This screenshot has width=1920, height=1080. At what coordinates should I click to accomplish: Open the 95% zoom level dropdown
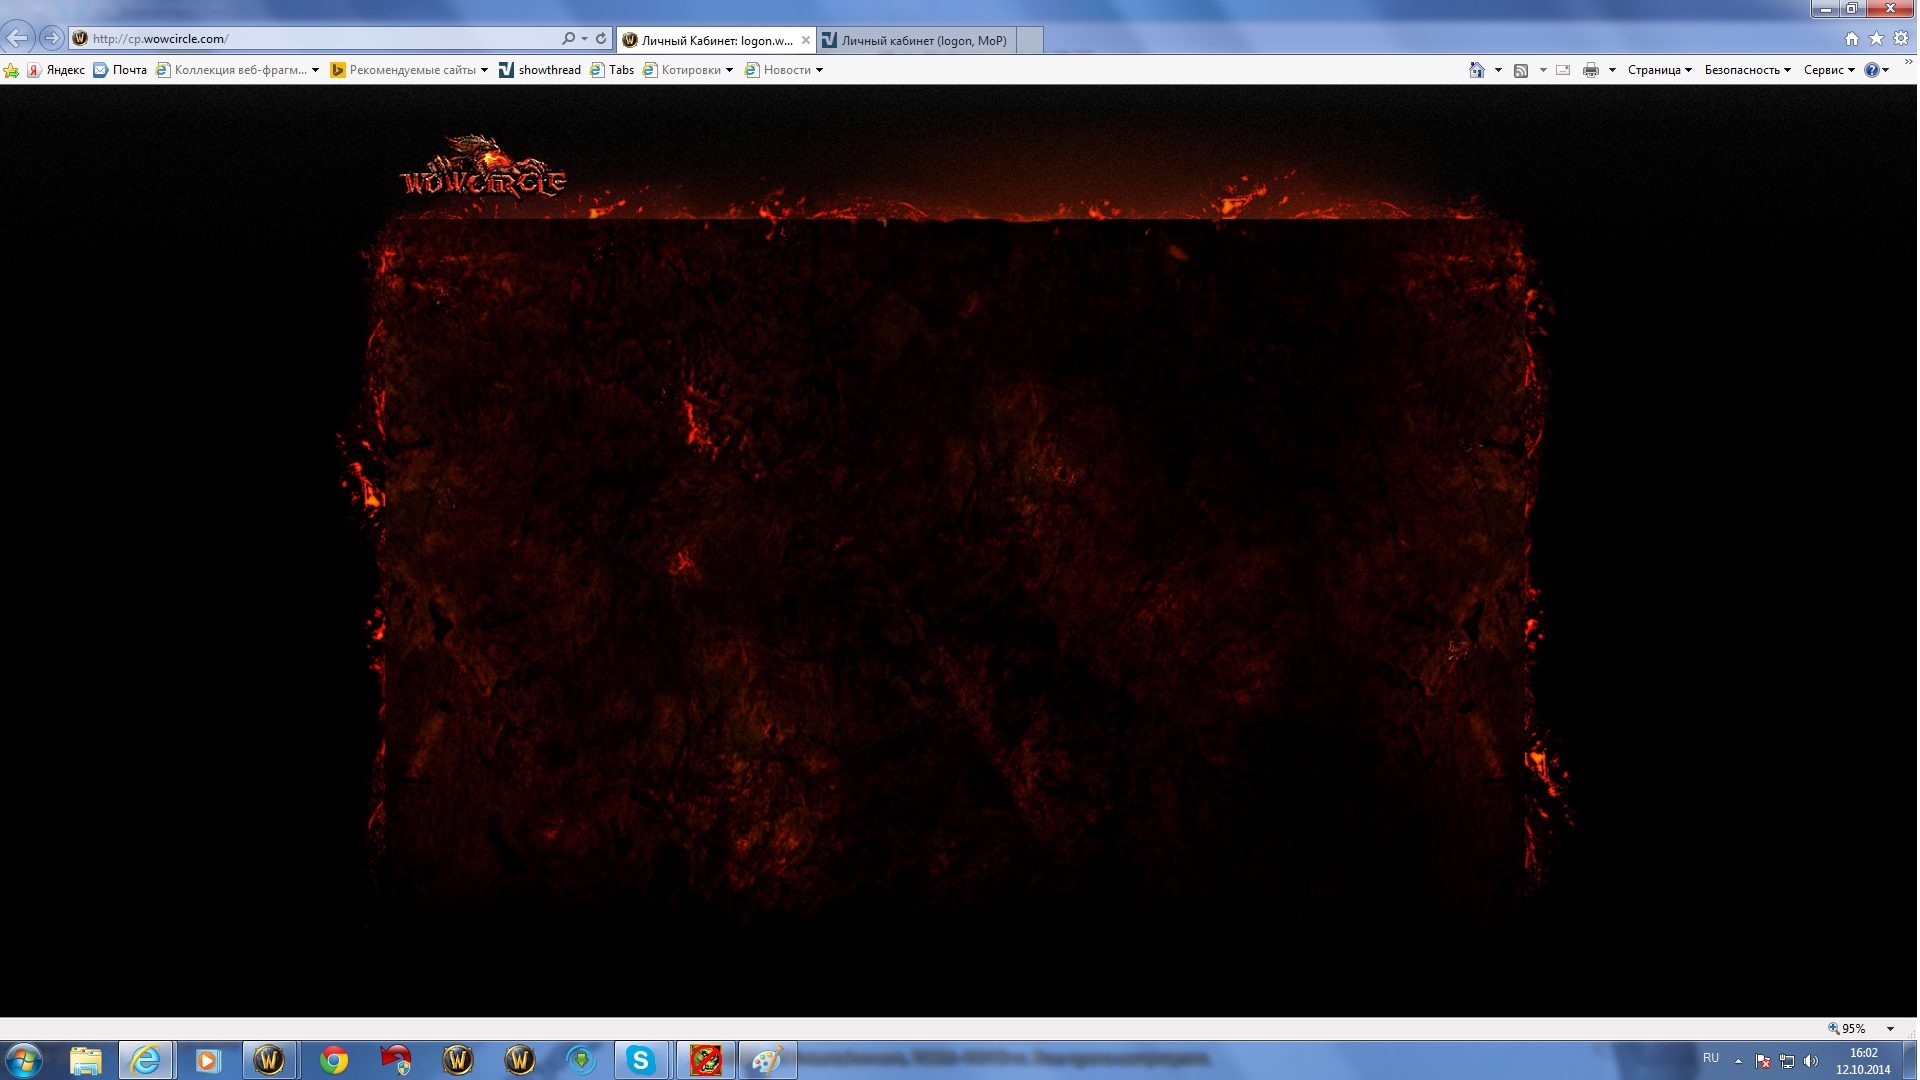click(1890, 1028)
